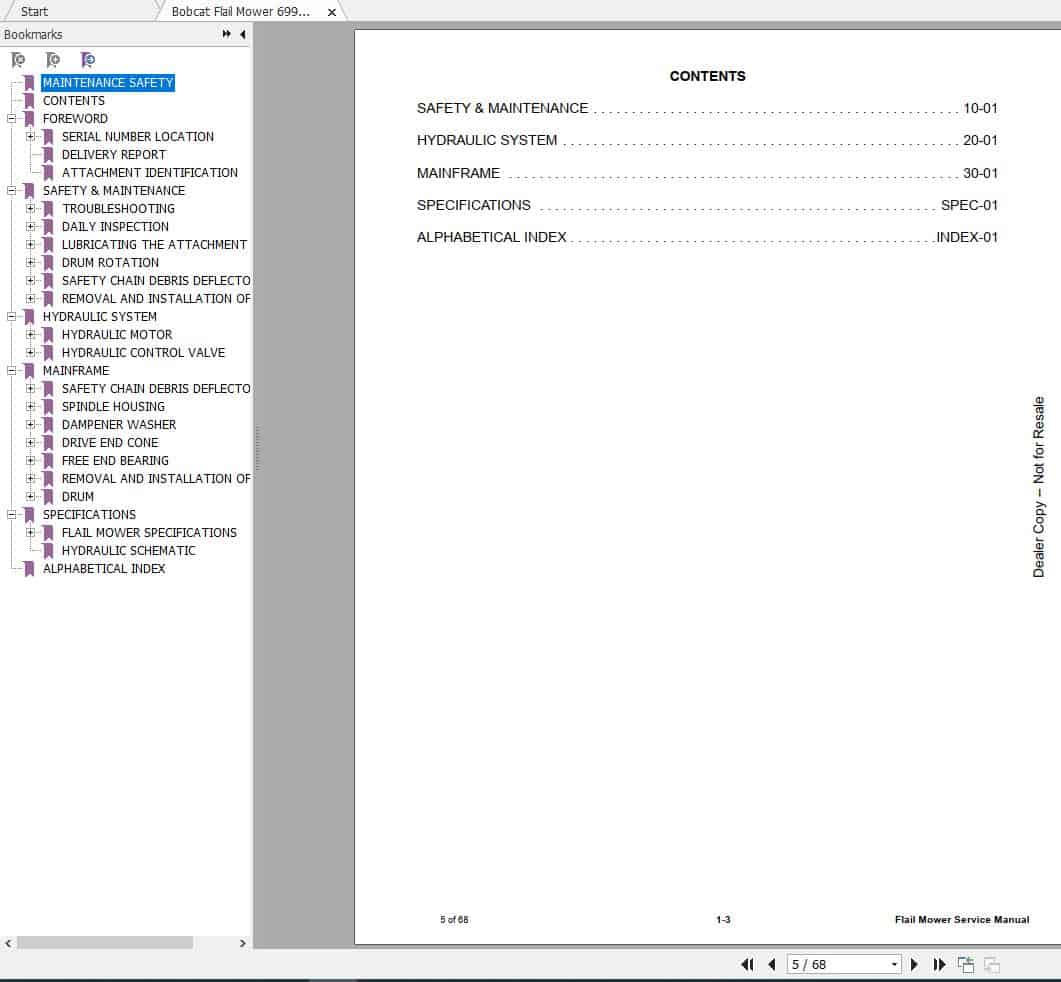This screenshot has height=982, width=1061.
Task: Open the FREE END BEARING bookmark
Action: (x=115, y=460)
